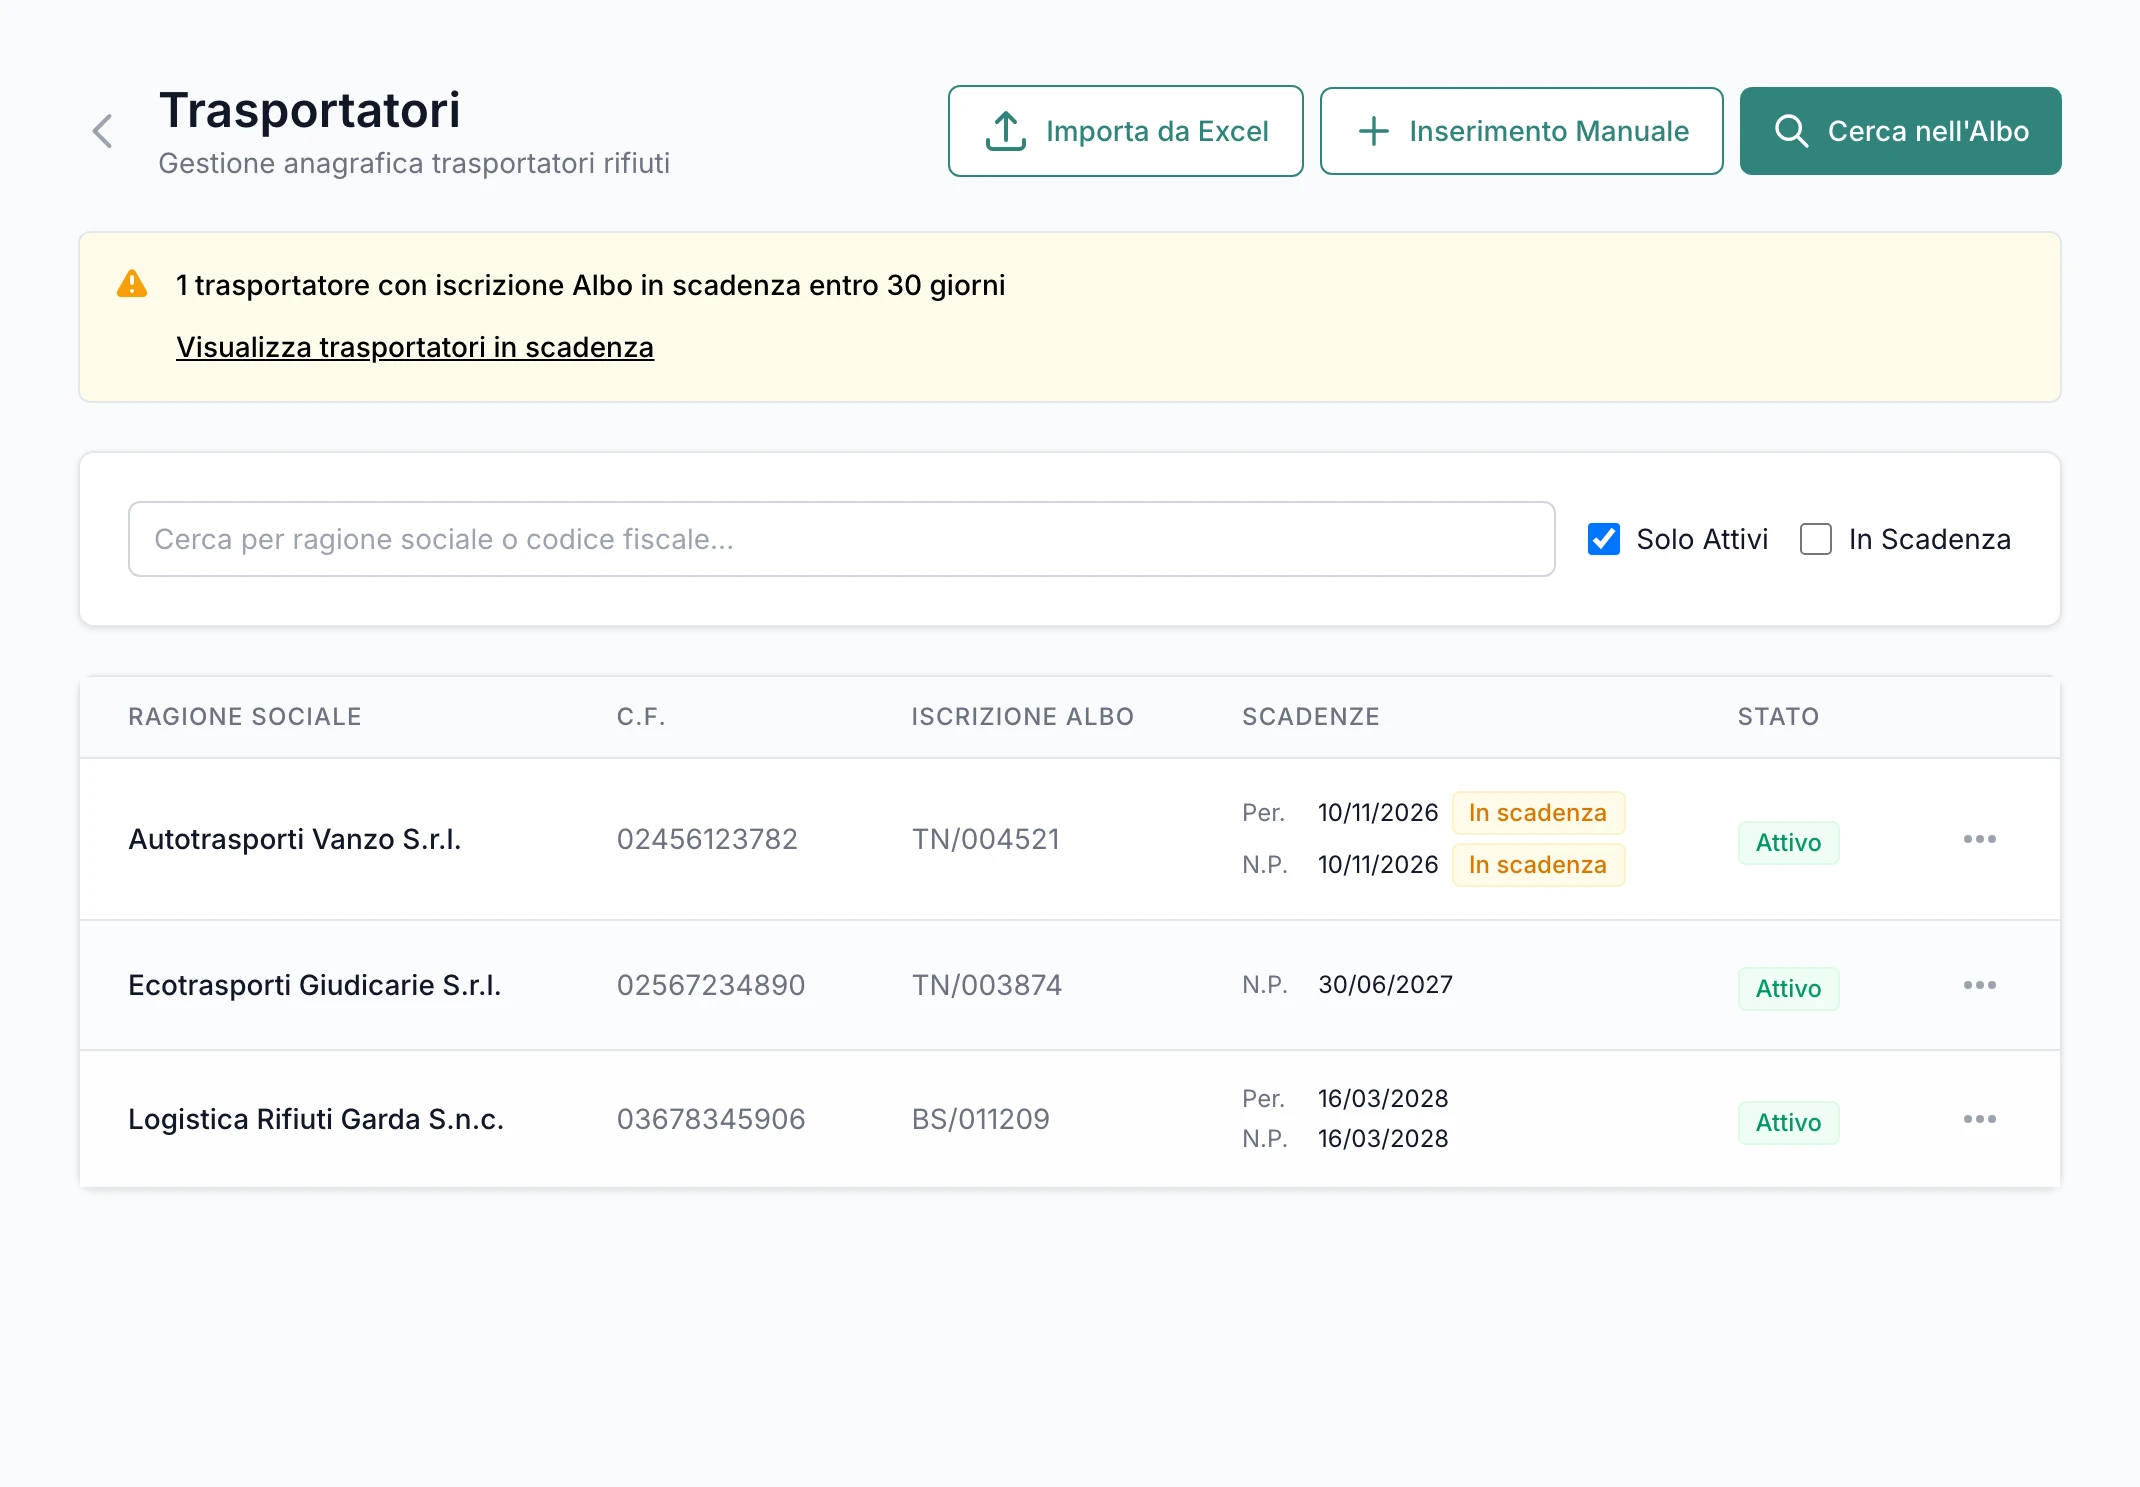Image resolution: width=2140 pixels, height=1487 pixels.
Task: Open Inserimento Manuale form
Action: point(1521,131)
